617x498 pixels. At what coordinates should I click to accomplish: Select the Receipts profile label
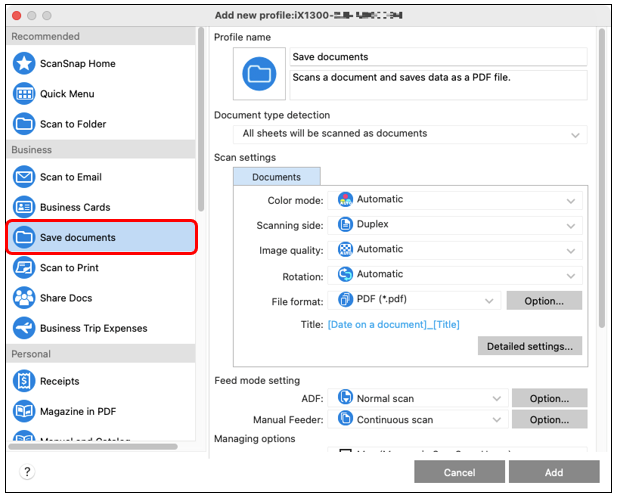59,381
